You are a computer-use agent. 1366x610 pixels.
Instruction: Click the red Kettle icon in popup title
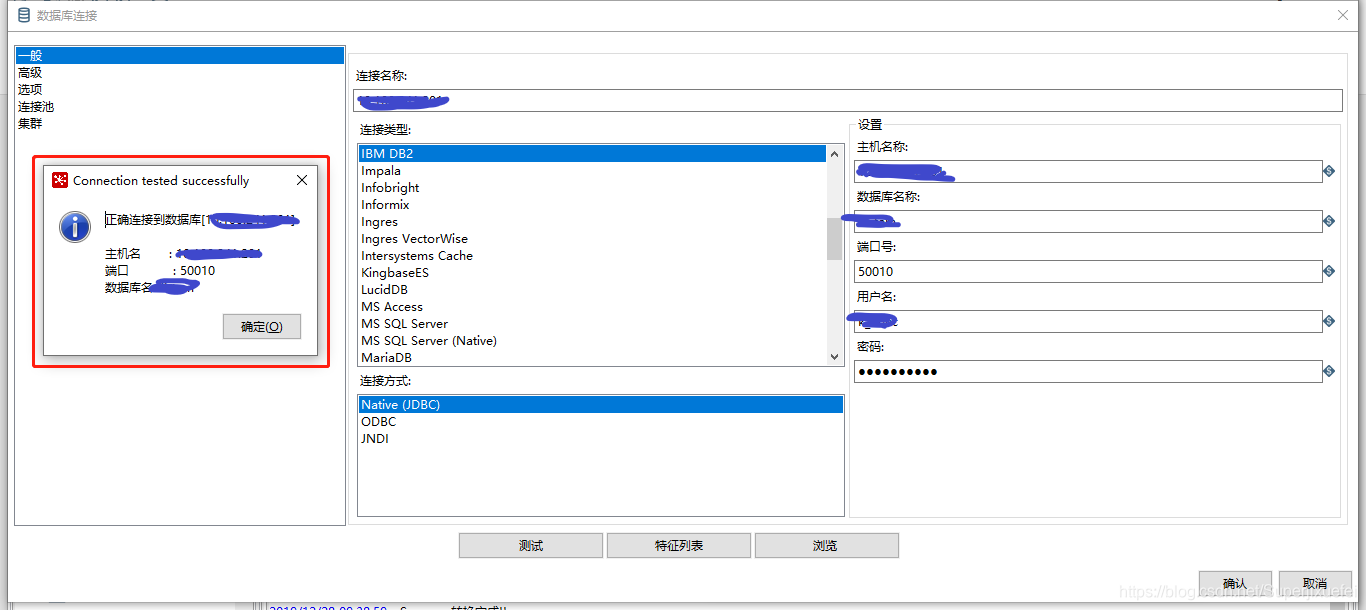60,180
